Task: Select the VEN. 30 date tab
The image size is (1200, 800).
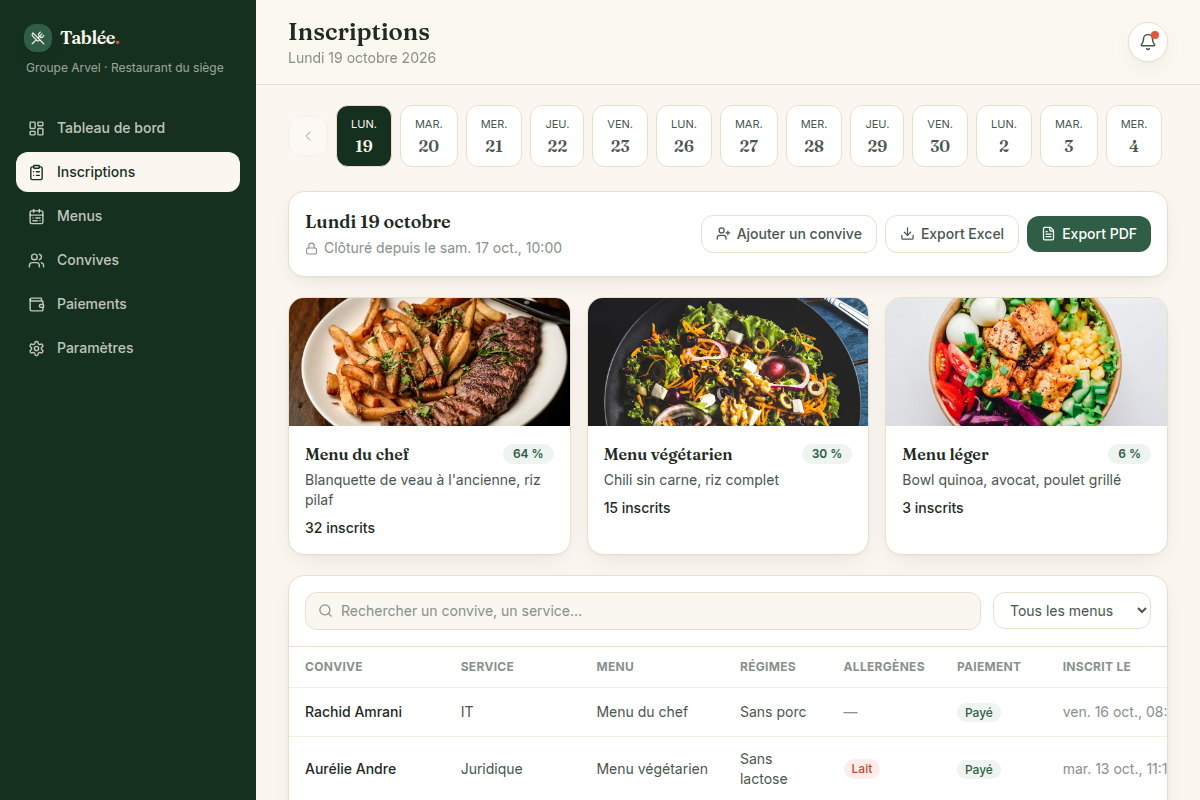Action: (940, 136)
